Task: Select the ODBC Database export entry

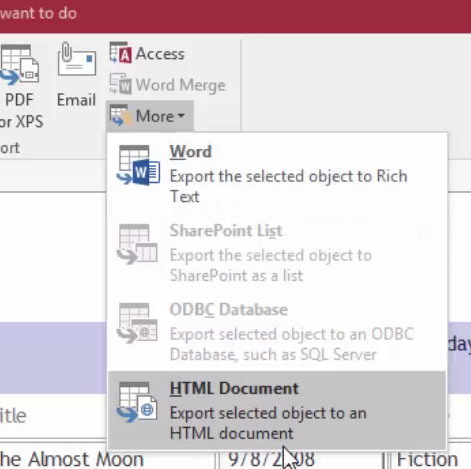Action: tap(277, 332)
